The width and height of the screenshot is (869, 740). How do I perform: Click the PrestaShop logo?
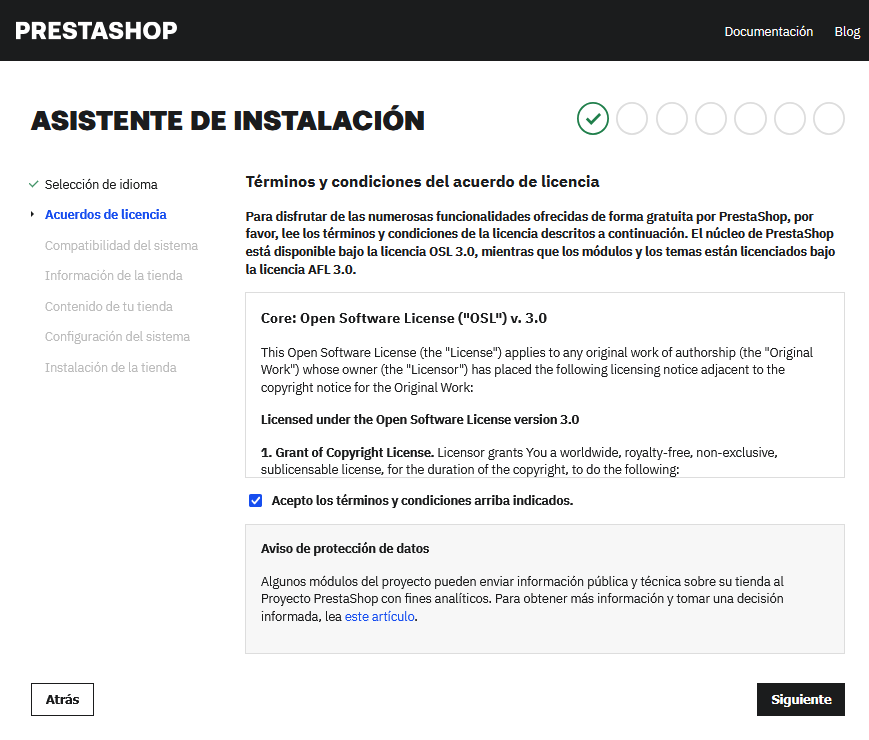(x=96, y=30)
